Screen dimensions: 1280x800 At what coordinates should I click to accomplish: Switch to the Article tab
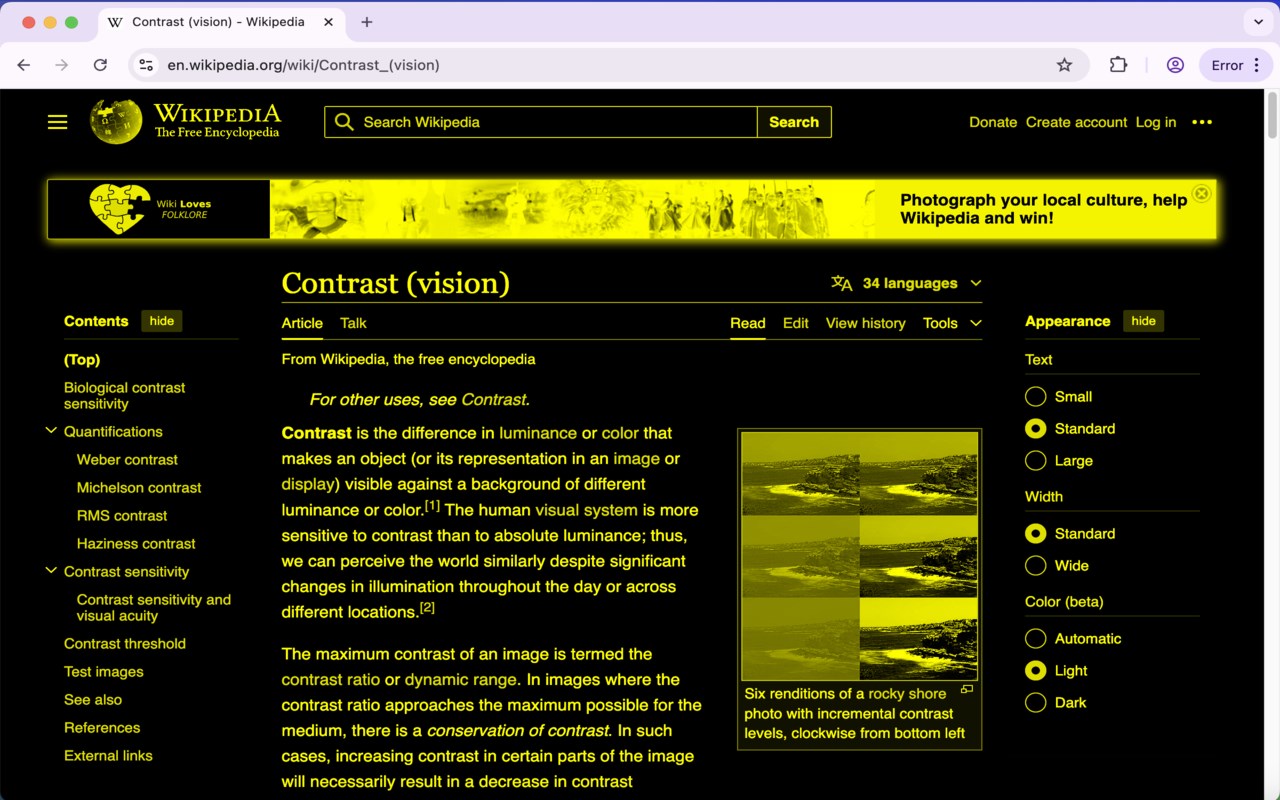(302, 323)
